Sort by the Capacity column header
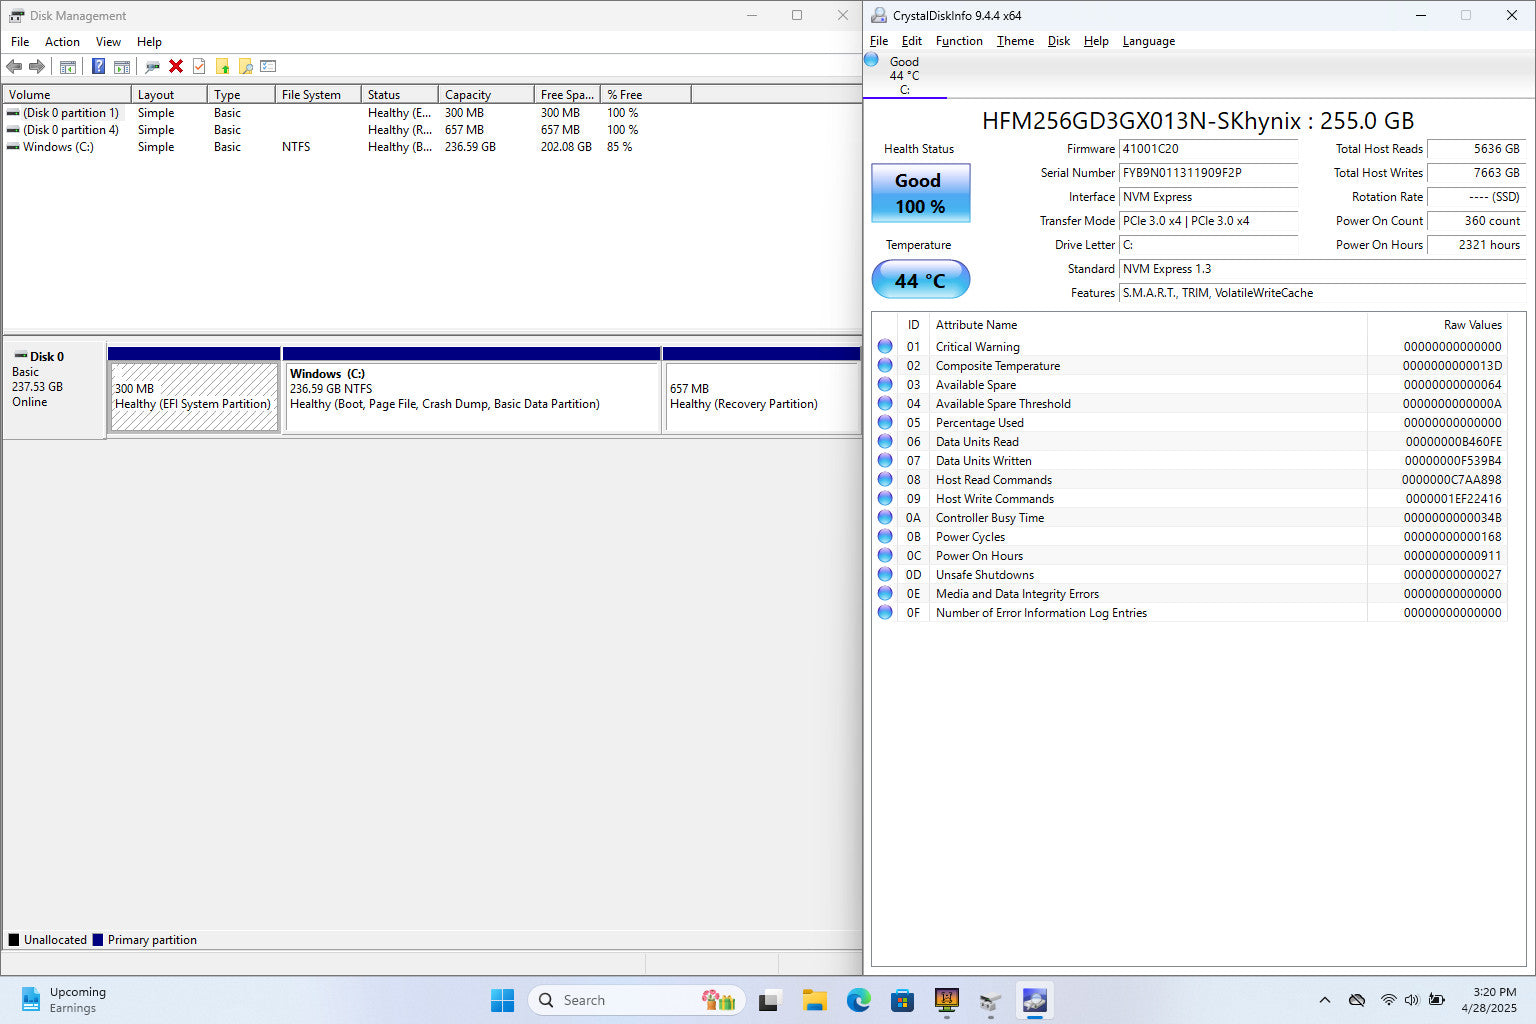The width and height of the screenshot is (1536, 1024). tap(486, 94)
